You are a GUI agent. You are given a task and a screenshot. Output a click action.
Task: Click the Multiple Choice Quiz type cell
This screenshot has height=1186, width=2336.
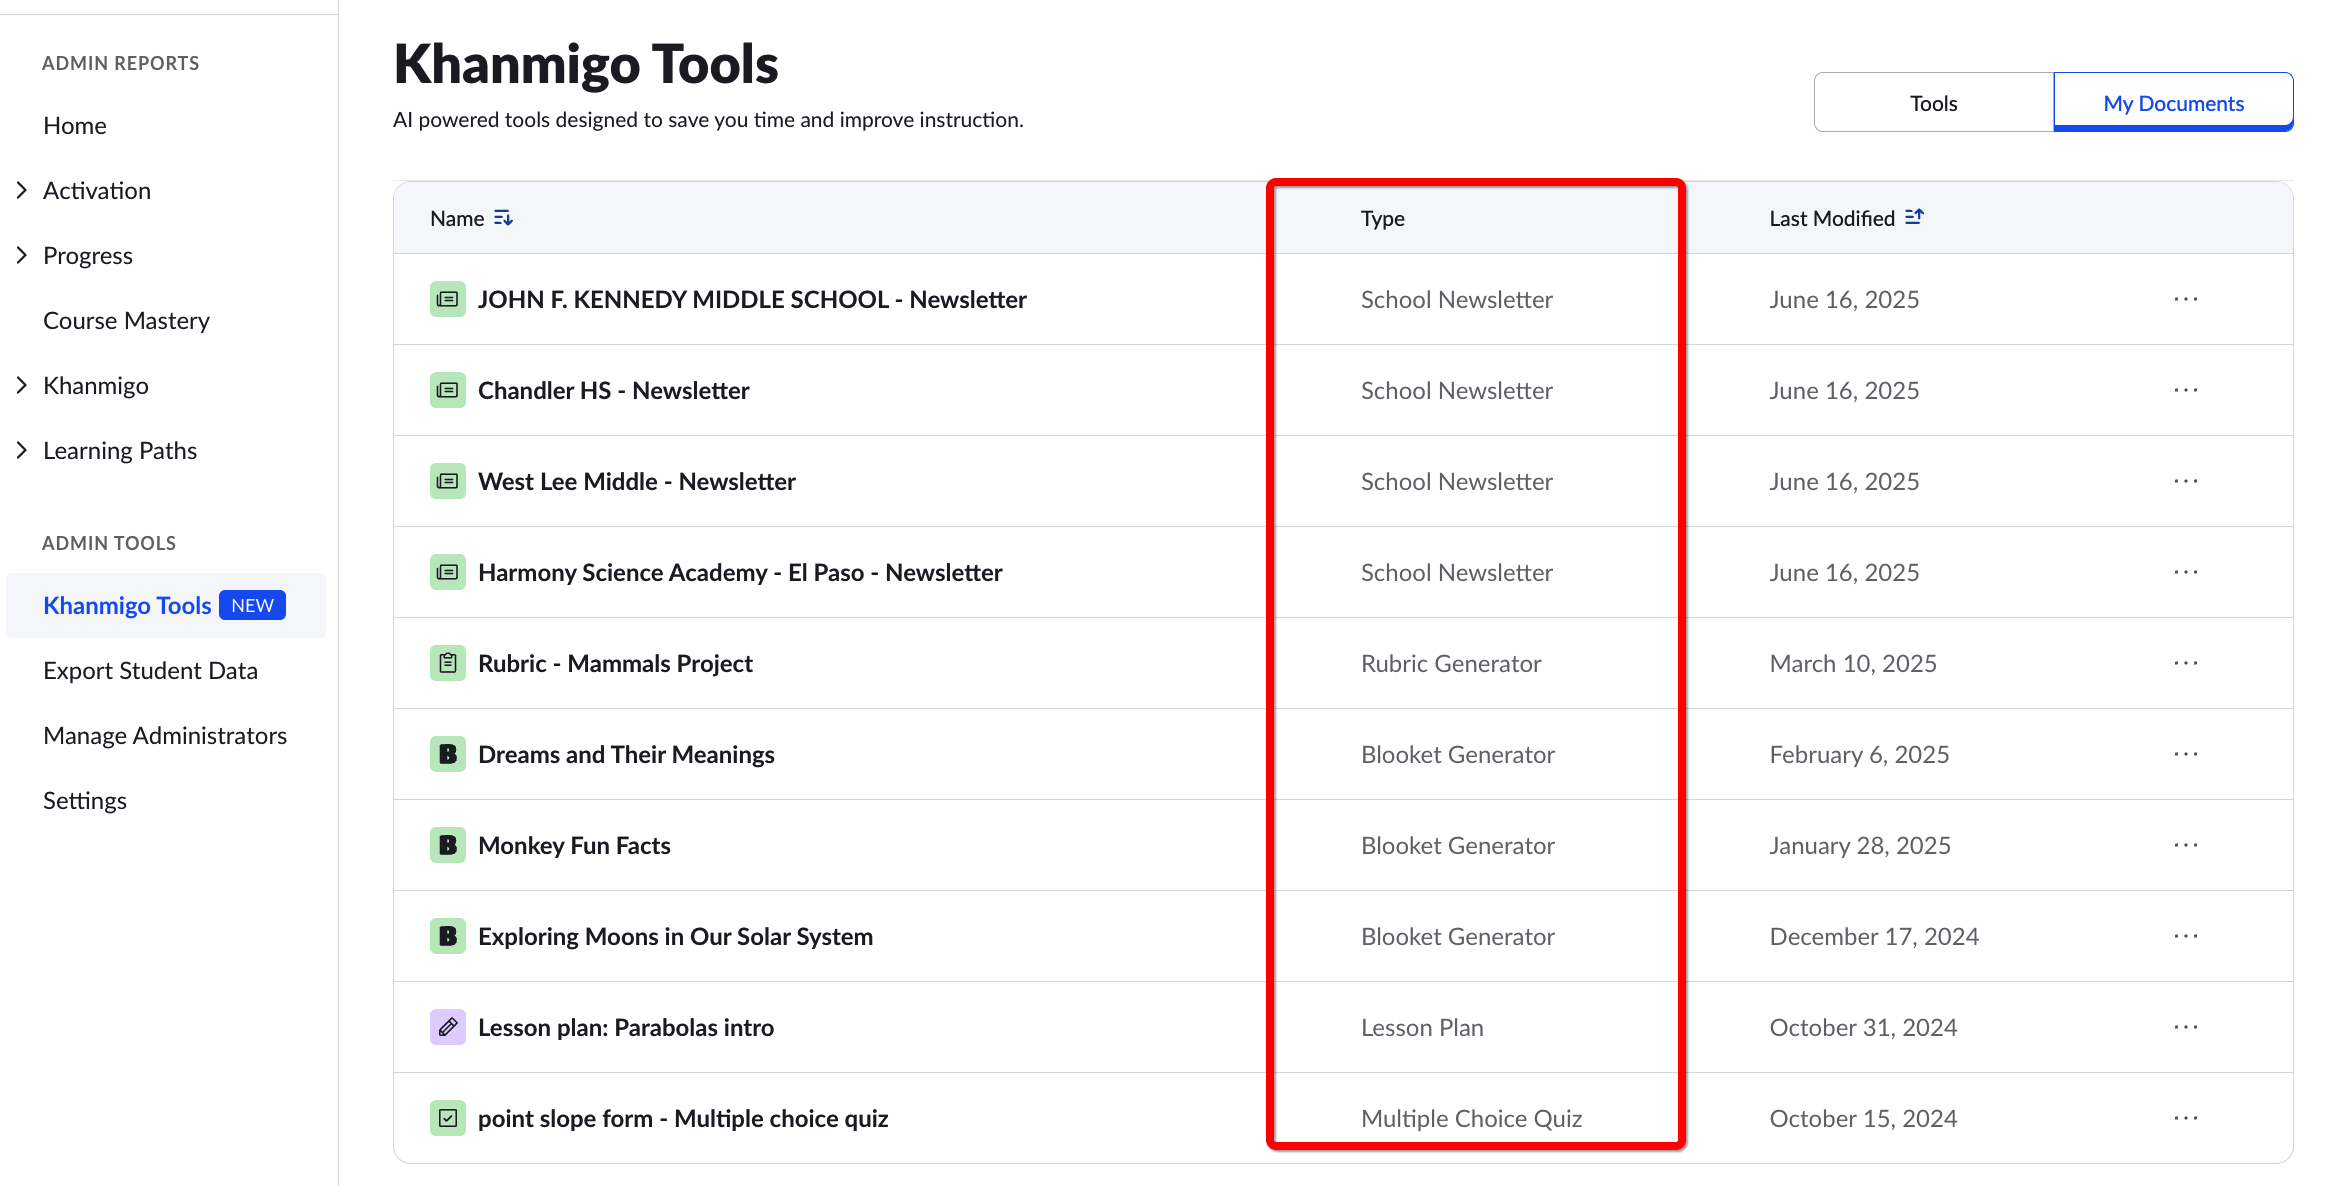coord(1471,1118)
